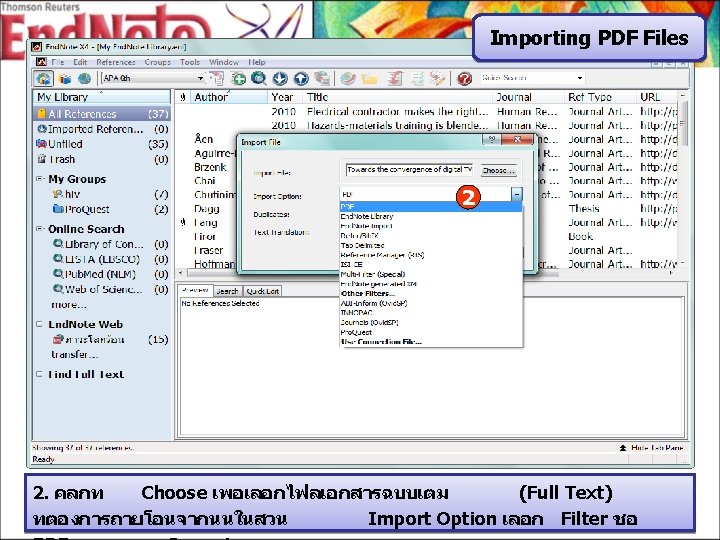Open the Groups menu
The image size is (720, 540).
click(158, 62)
